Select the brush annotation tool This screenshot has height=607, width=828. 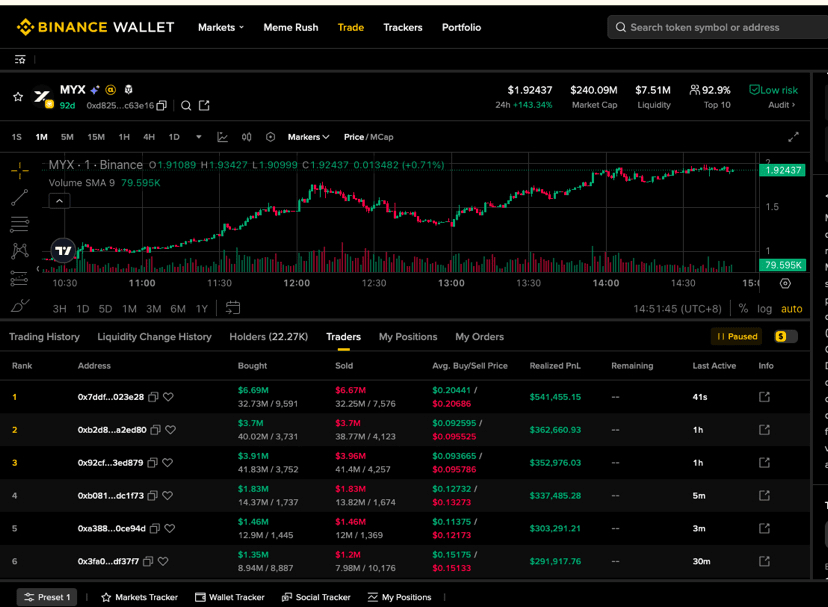pyautogui.click(x=20, y=305)
